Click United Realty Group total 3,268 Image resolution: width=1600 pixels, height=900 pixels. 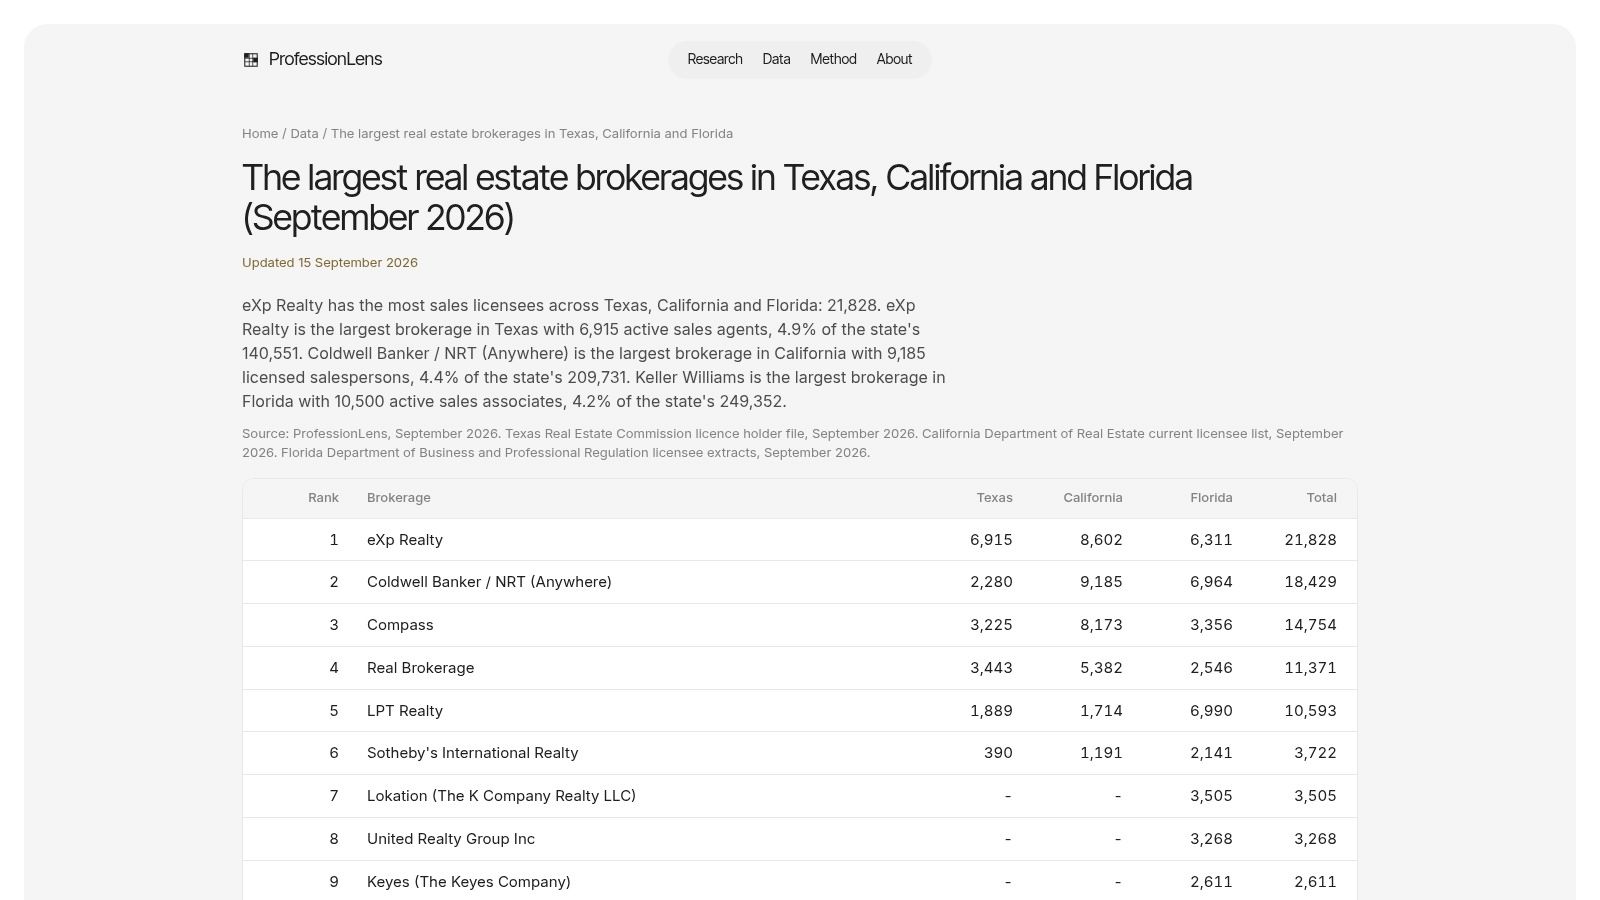pos(1315,839)
